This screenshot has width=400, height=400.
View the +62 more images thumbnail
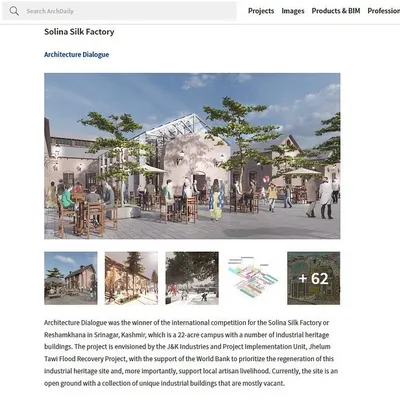(x=313, y=278)
